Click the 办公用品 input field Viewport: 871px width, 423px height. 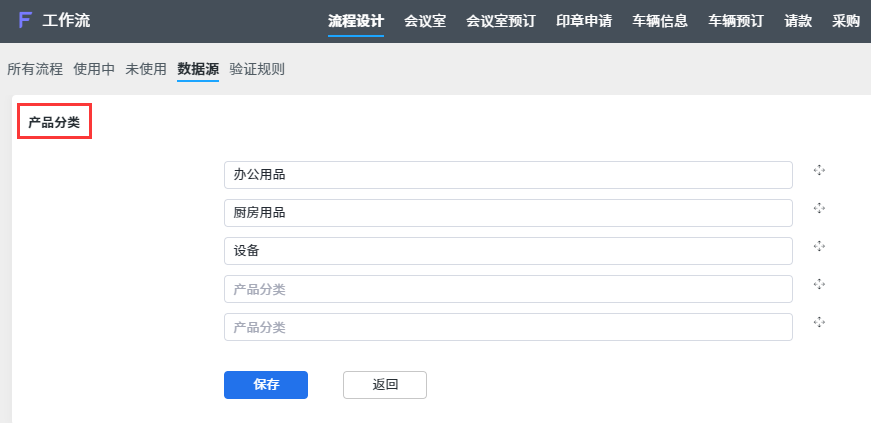(x=508, y=175)
